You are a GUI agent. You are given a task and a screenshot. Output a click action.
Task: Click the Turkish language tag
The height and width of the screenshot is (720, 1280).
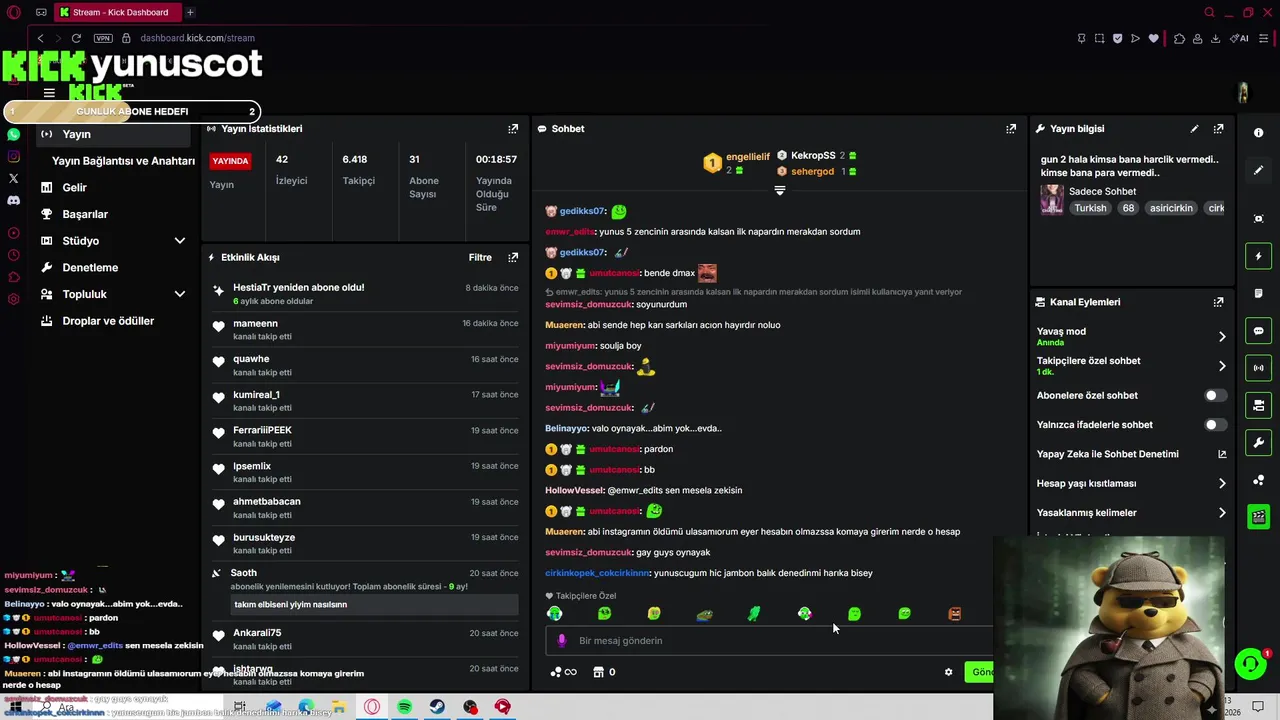tap(1090, 208)
